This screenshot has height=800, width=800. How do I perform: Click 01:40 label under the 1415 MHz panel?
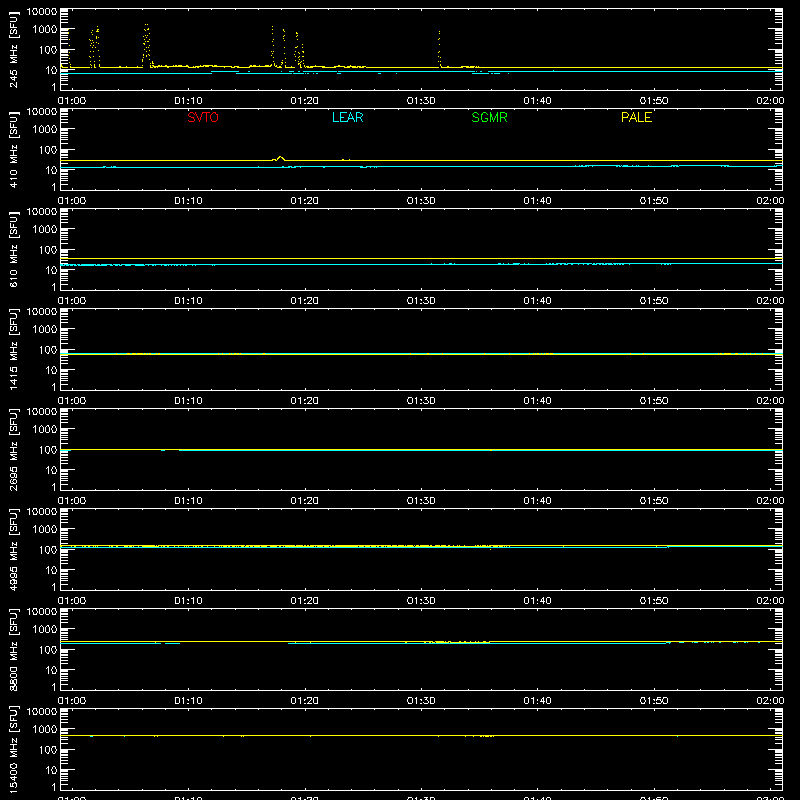[537, 401]
